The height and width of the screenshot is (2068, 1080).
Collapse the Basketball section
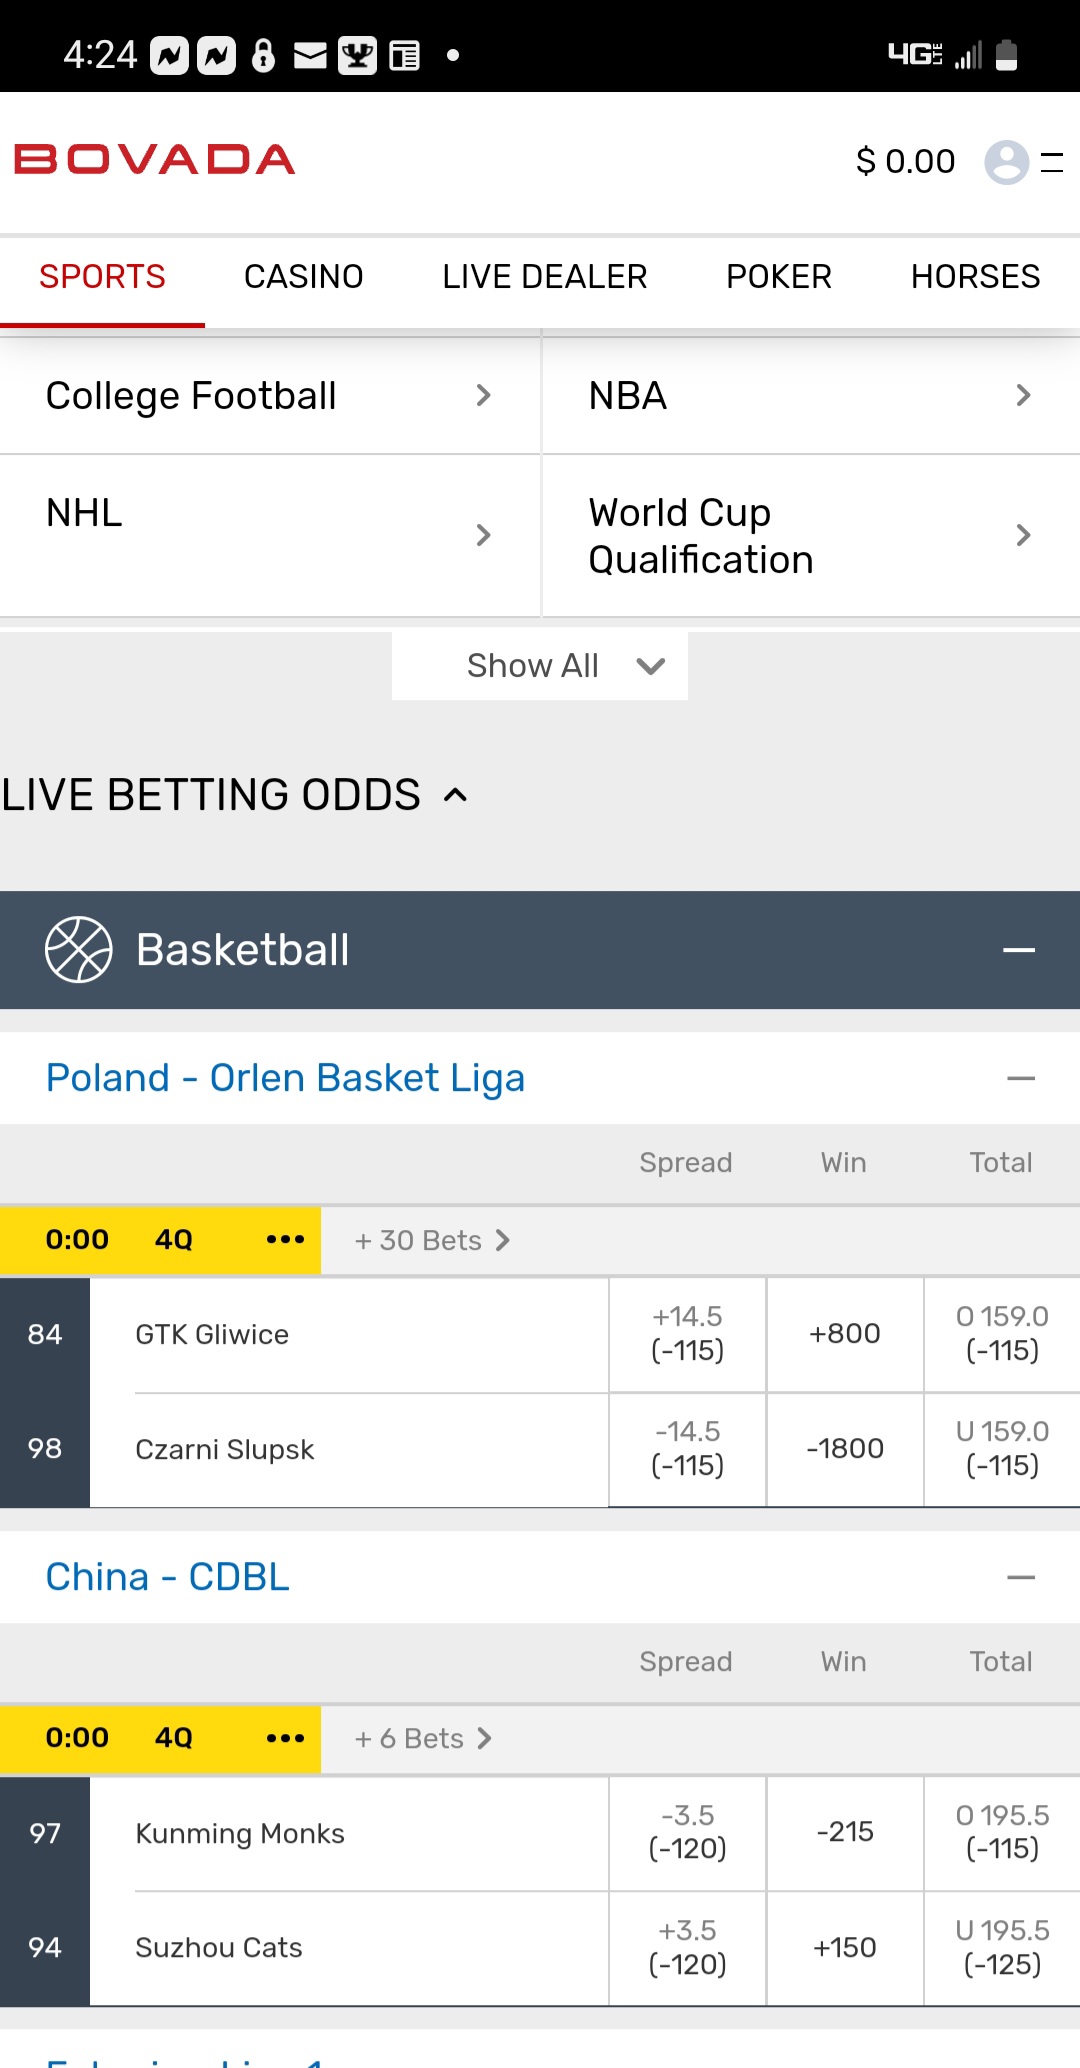1018,950
